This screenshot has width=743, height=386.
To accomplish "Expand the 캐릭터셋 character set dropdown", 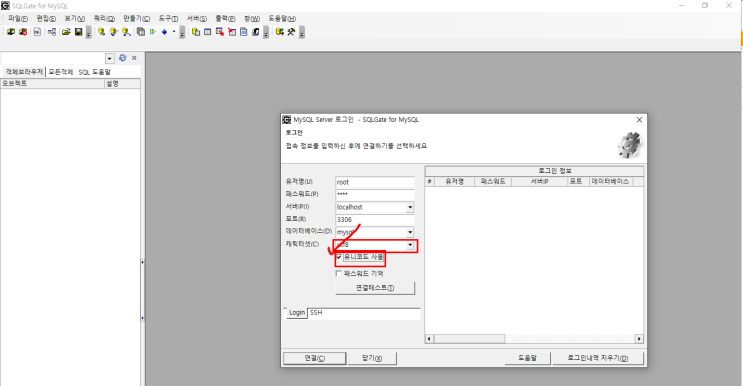I will coord(410,245).
